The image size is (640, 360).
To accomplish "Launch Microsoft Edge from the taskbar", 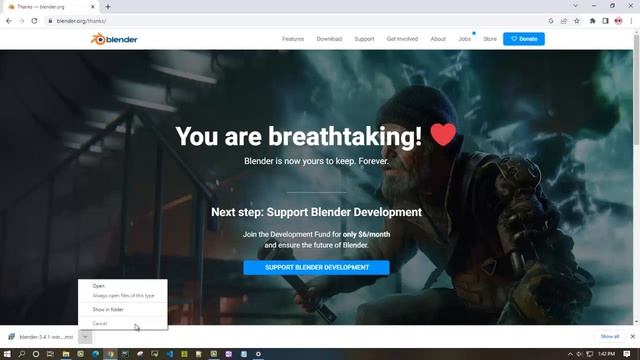I will tap(96, 354).
